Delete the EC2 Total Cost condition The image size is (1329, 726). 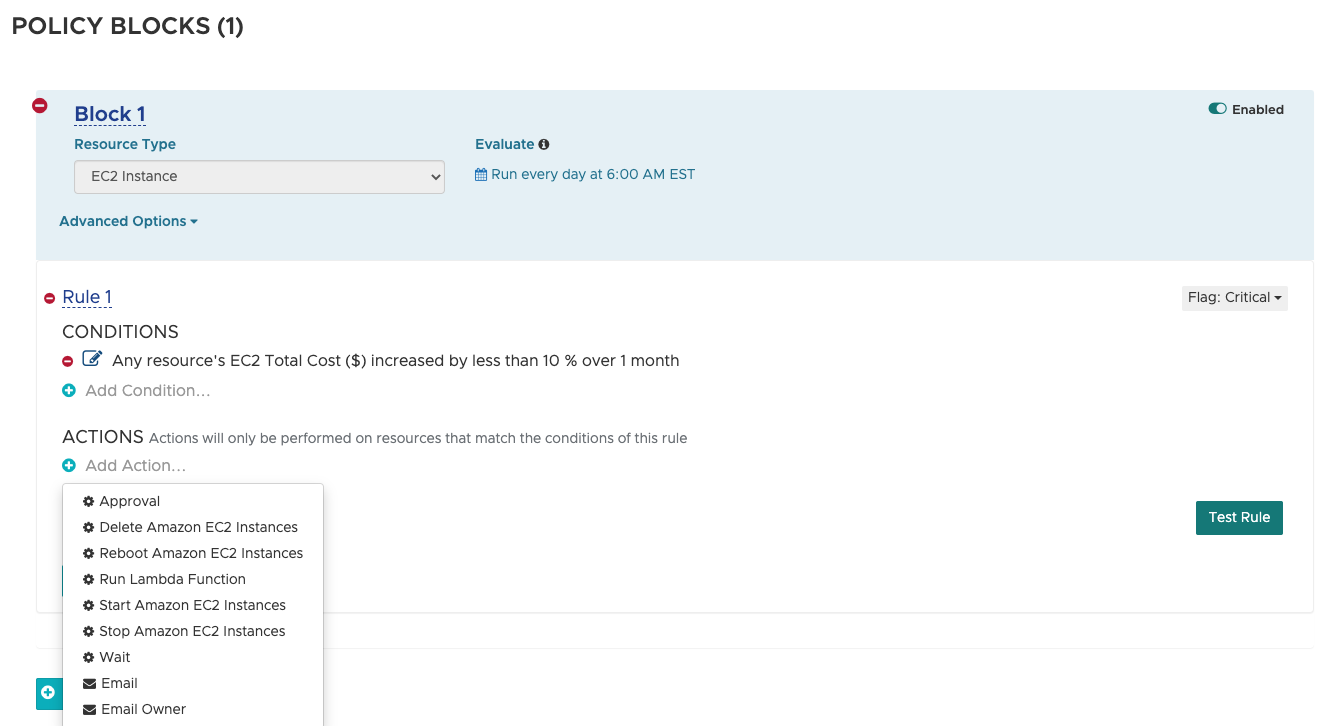pos(68,361)
